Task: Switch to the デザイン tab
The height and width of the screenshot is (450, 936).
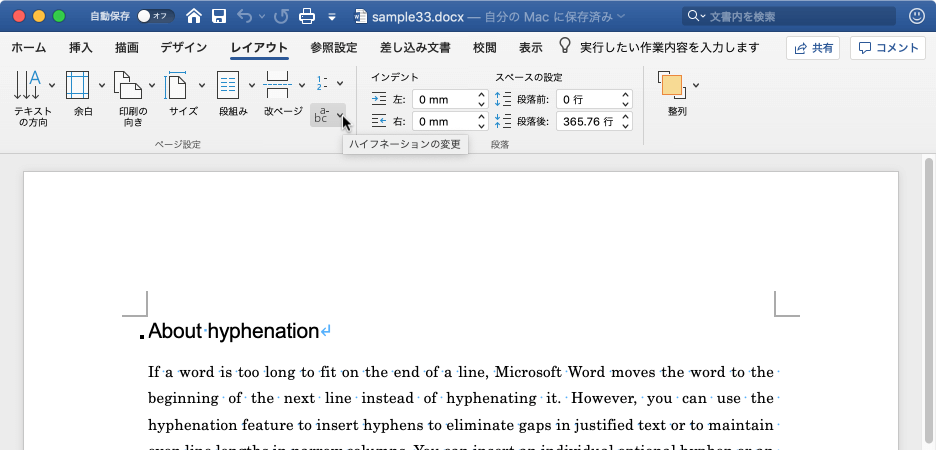Action: coord(183,48)
